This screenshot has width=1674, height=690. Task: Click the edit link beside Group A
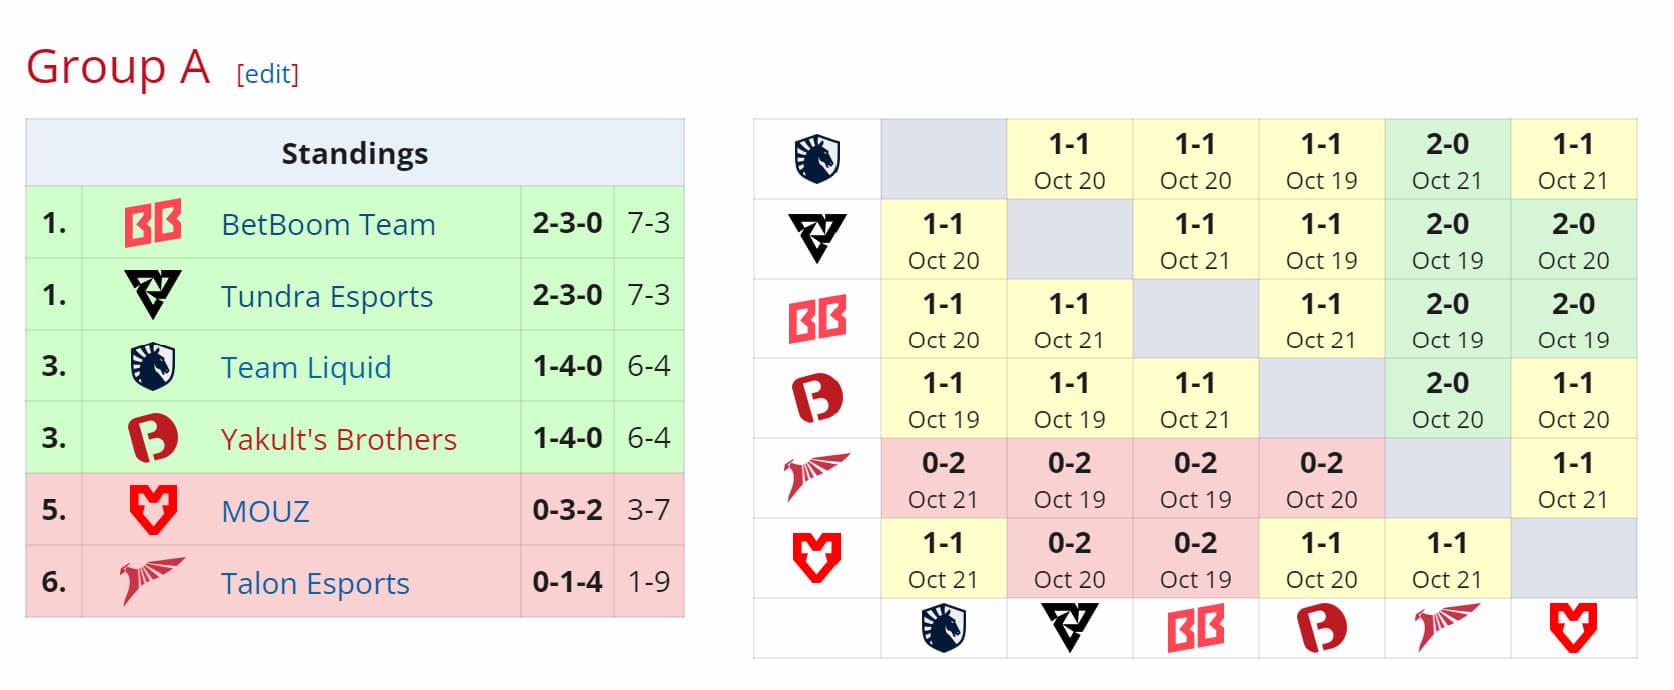(266, 72)
